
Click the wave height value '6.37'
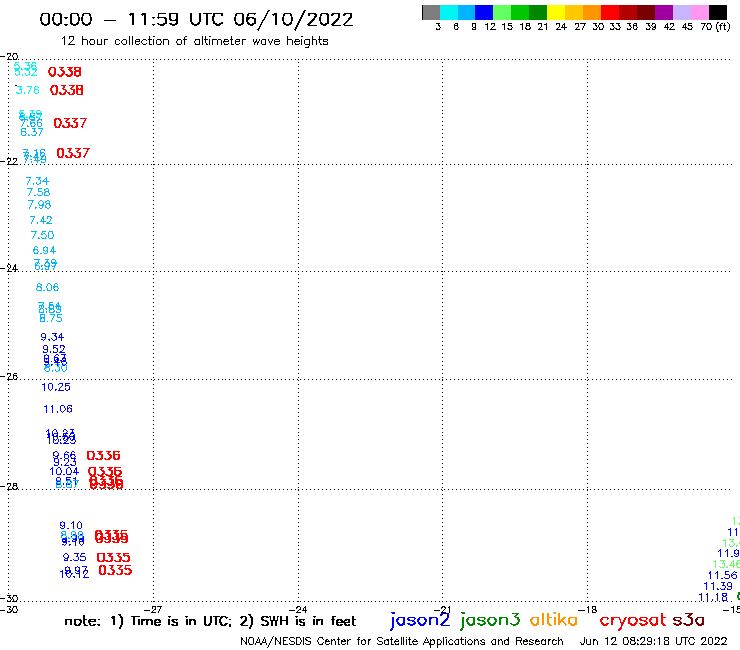coord(32,132)
